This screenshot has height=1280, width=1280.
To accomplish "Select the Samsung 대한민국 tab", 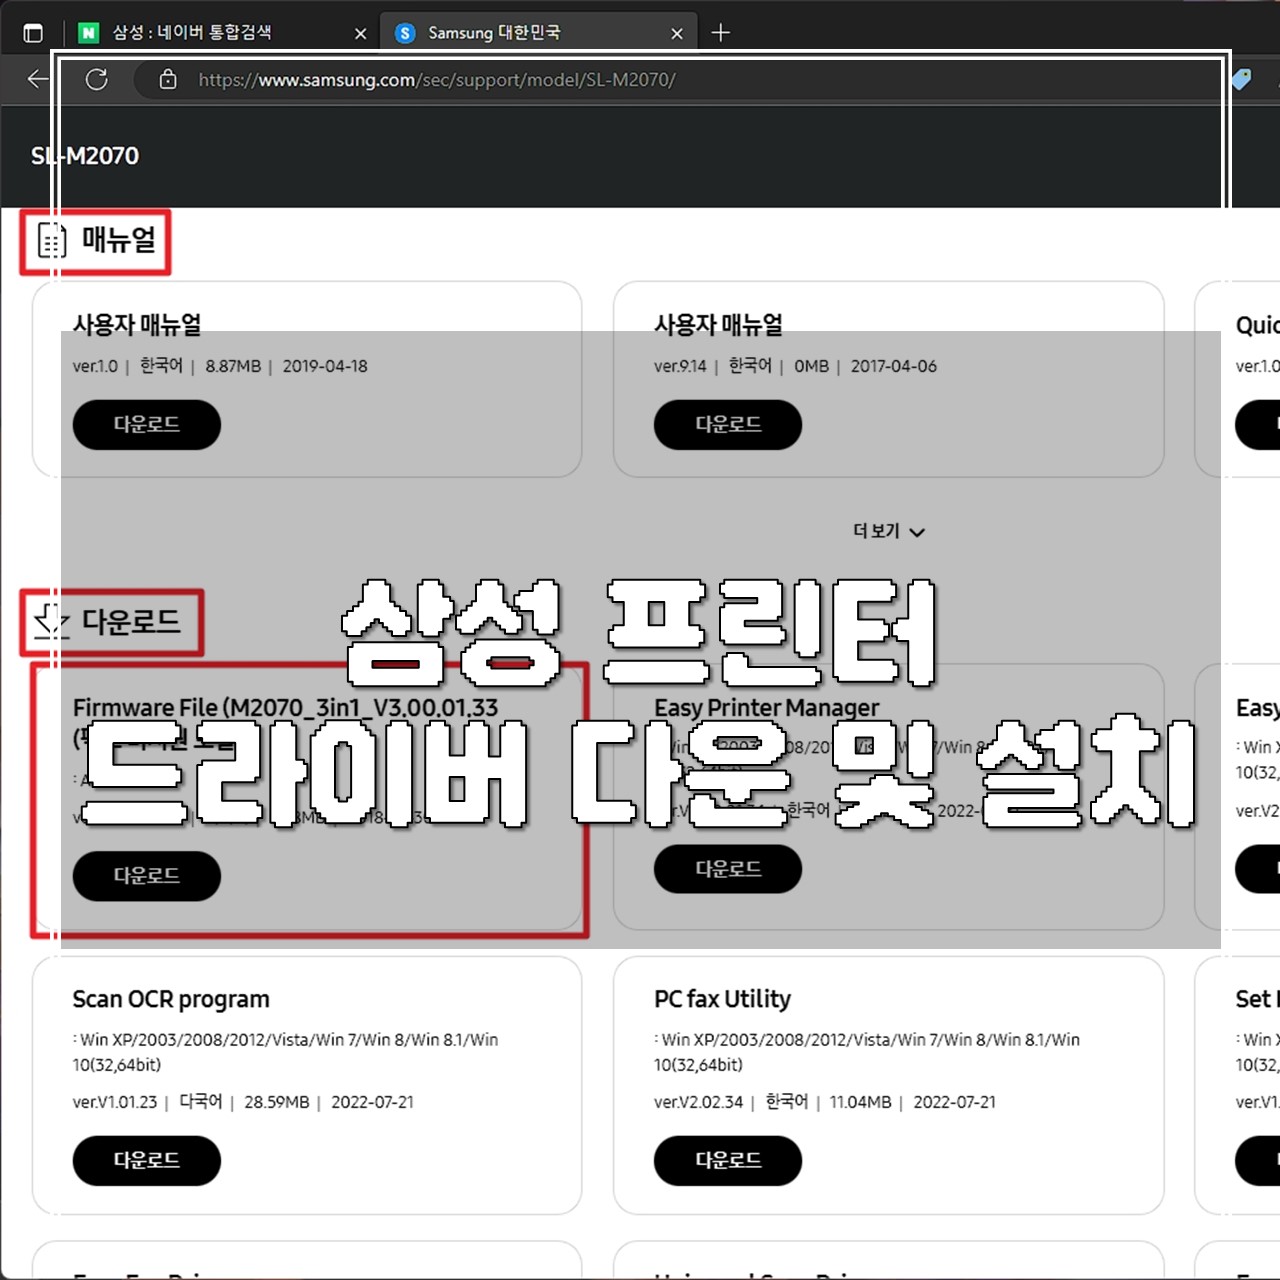I will tap(538, 33).
